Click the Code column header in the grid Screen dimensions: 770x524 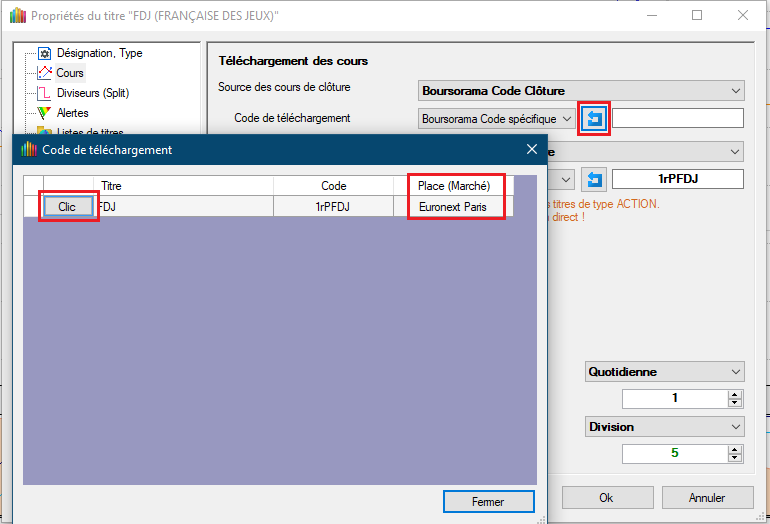click(x=334, y=186)
